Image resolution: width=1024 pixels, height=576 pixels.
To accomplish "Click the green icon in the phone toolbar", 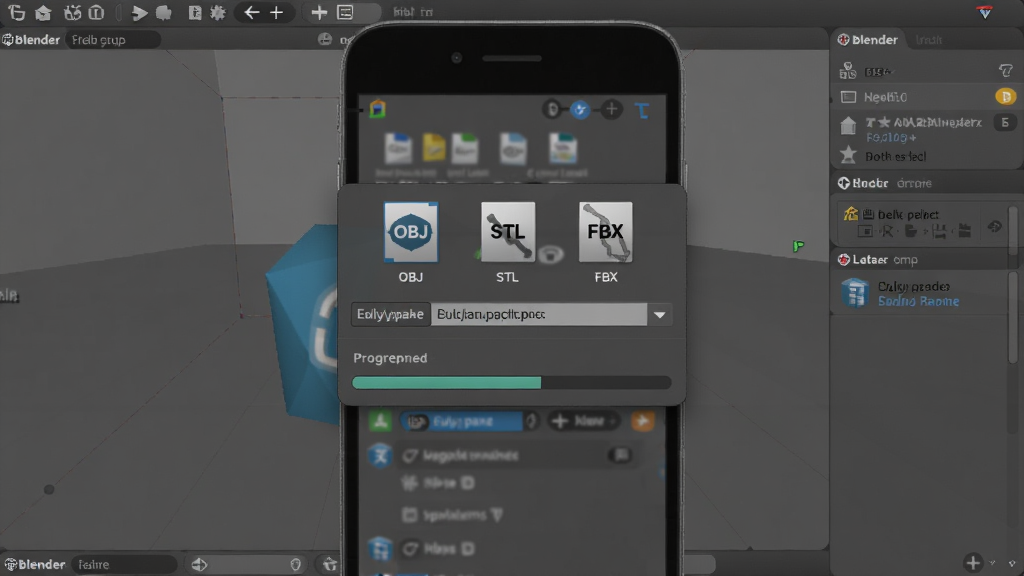I will pyautogui.click(x=380, y=421).
